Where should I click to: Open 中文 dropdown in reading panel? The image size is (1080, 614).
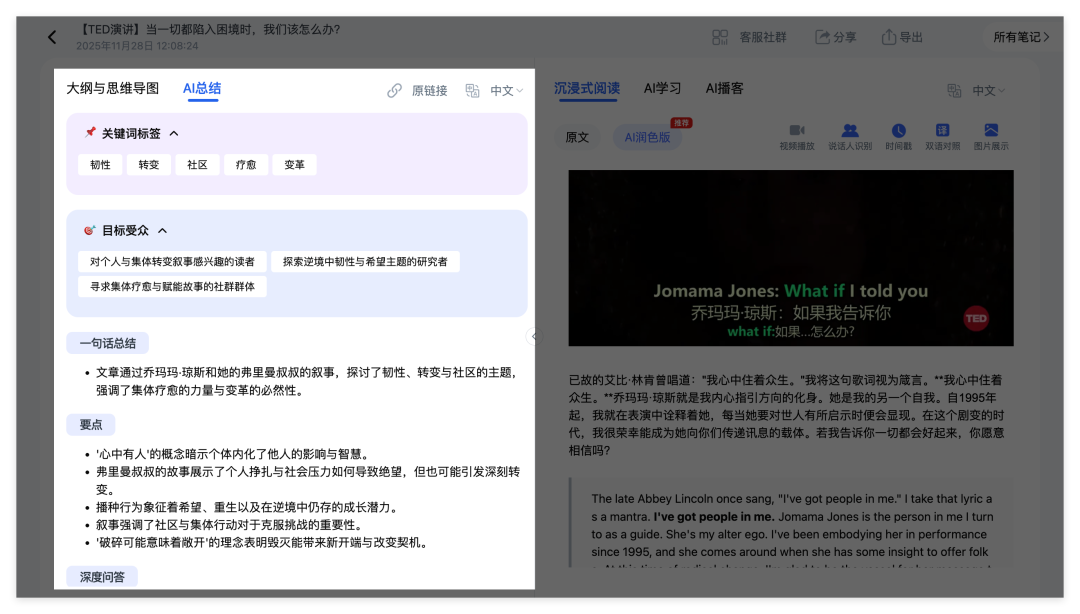[x=988, y=90]
